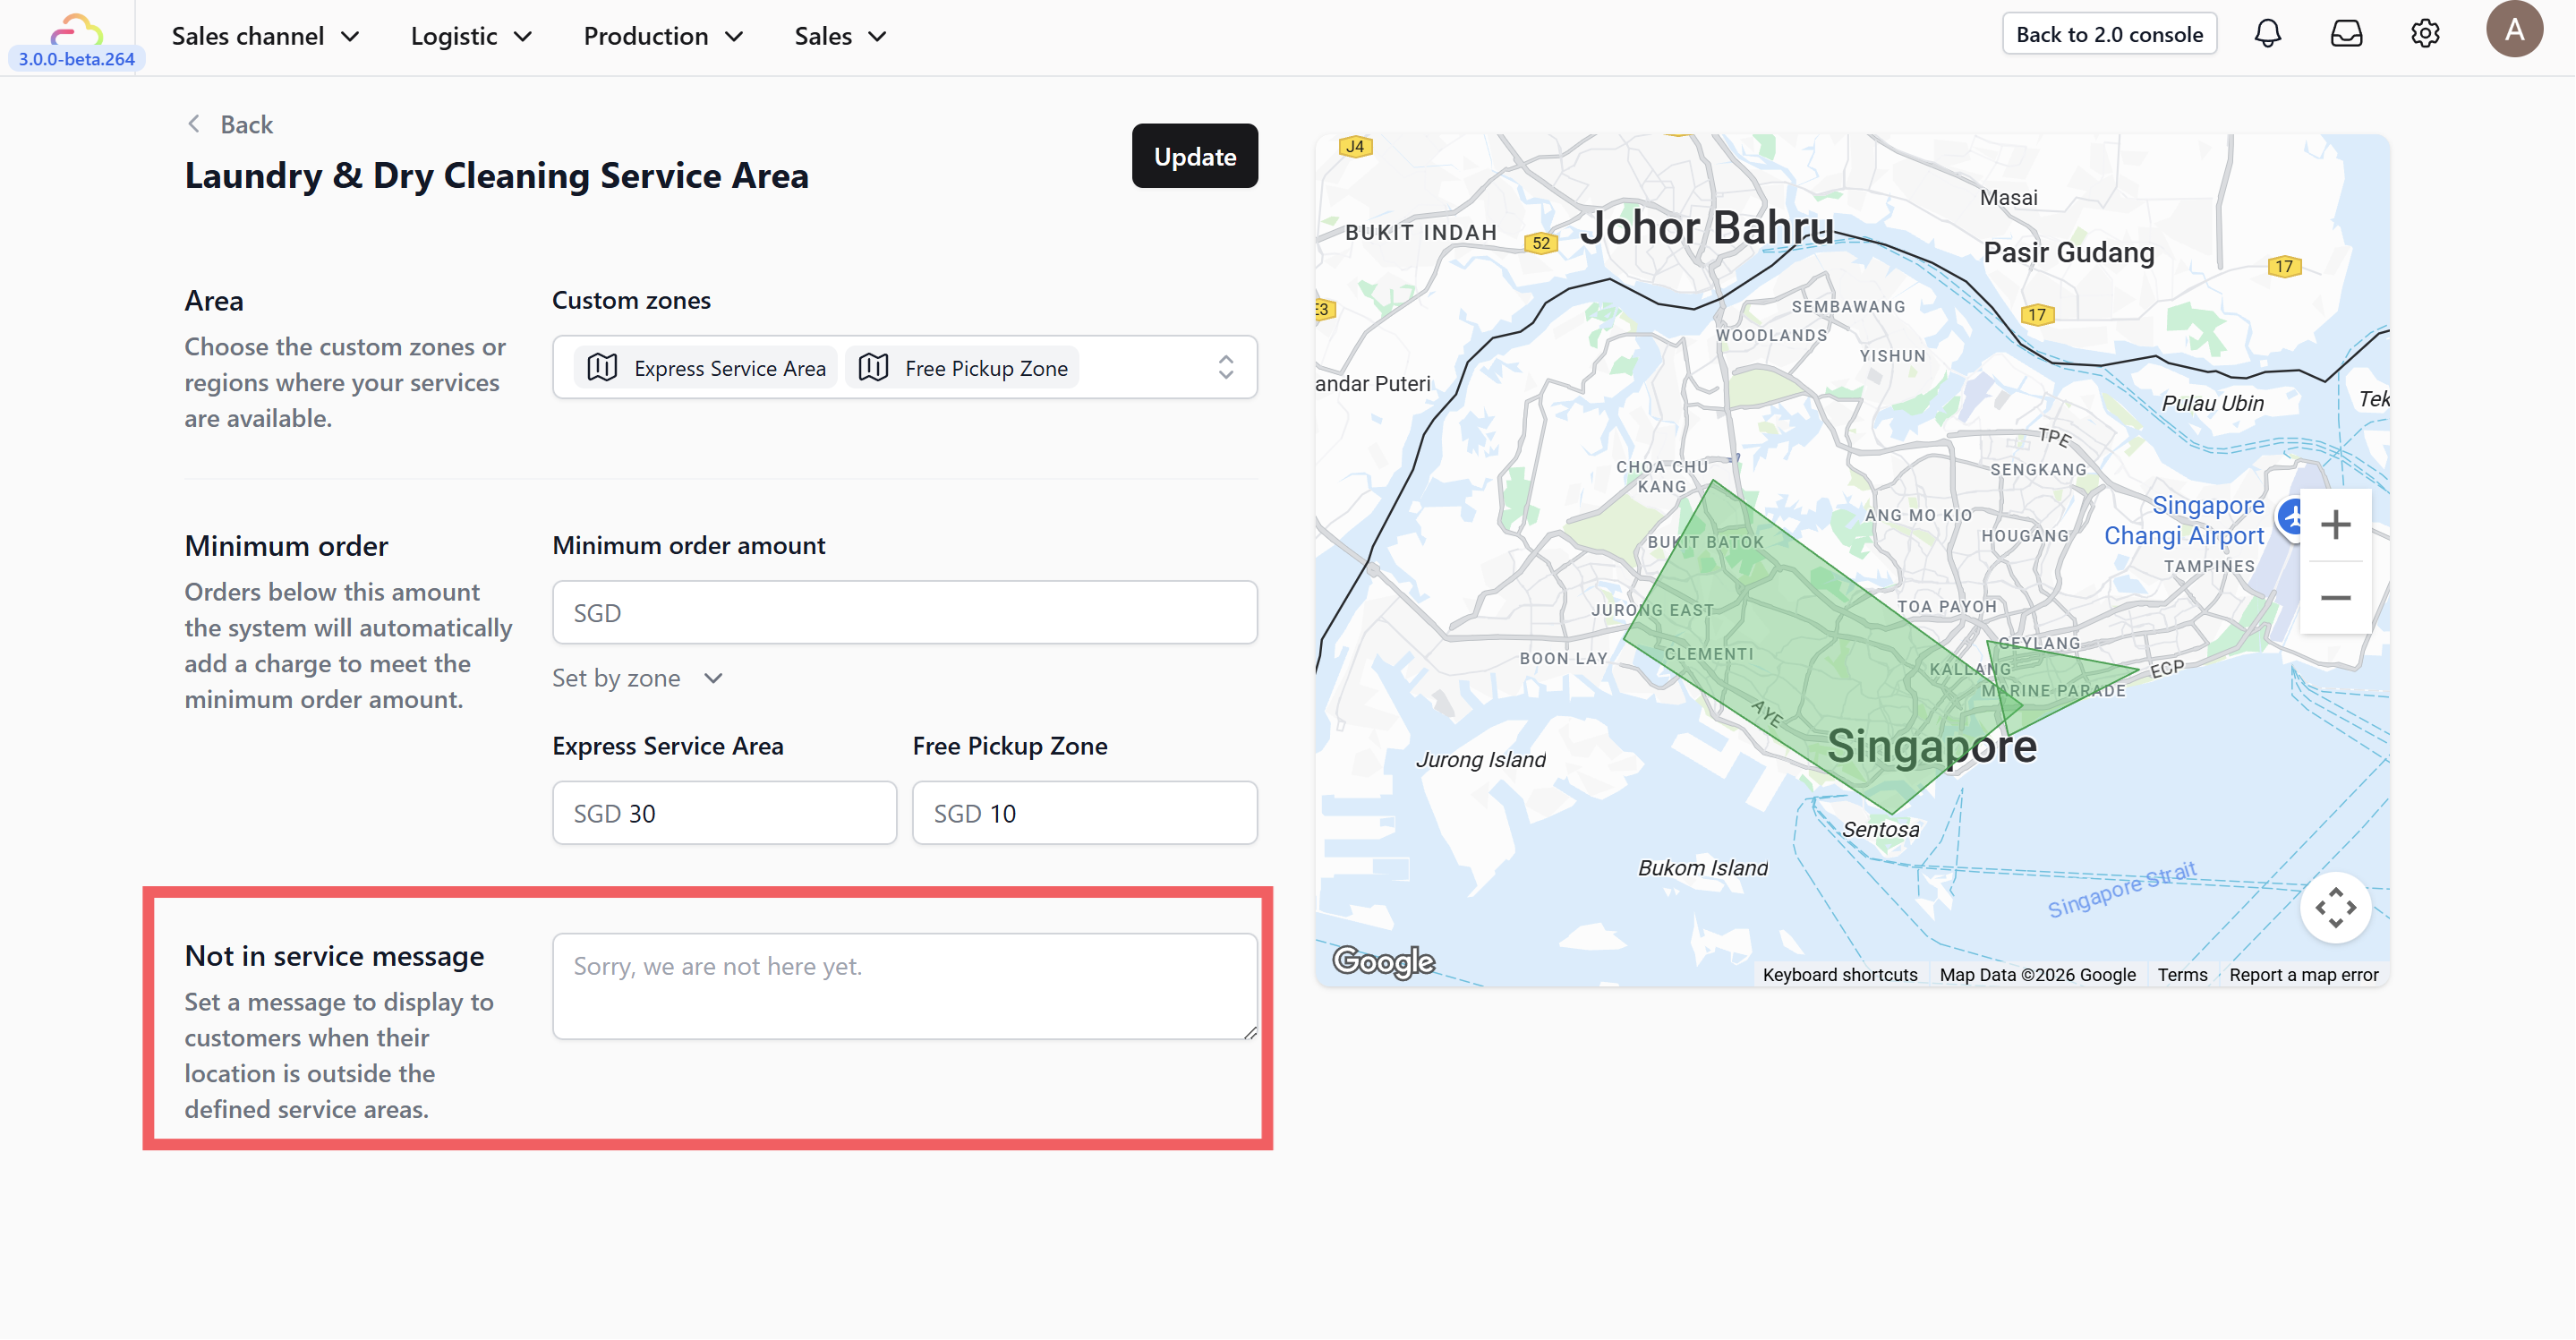
Task: Open the Set by zone dropdown
Action: (x=637, y=678)
